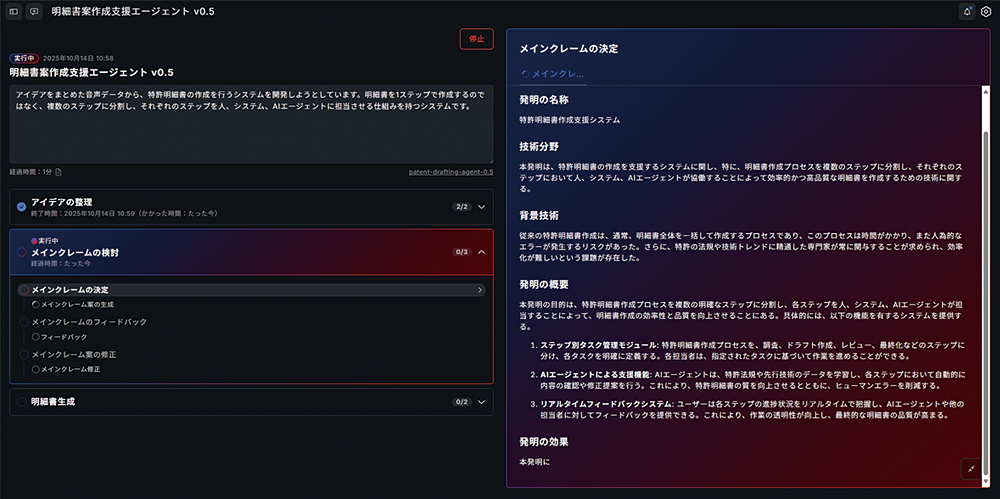Image resolution: width=1000 pixels, height=499 pixels.
Task: Expand the 明細書生成 section chevron
Action: click(x=481, y=402)
